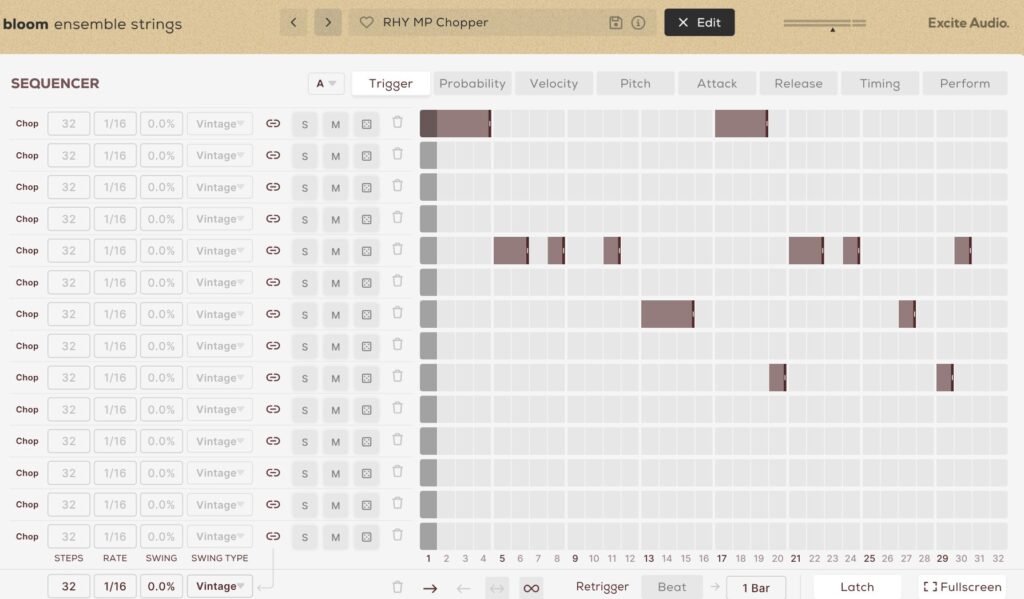Open Vintage dropdown on the second Chop row
The height and width of the screenshot is (599, 1024).
tap(220, 156)
